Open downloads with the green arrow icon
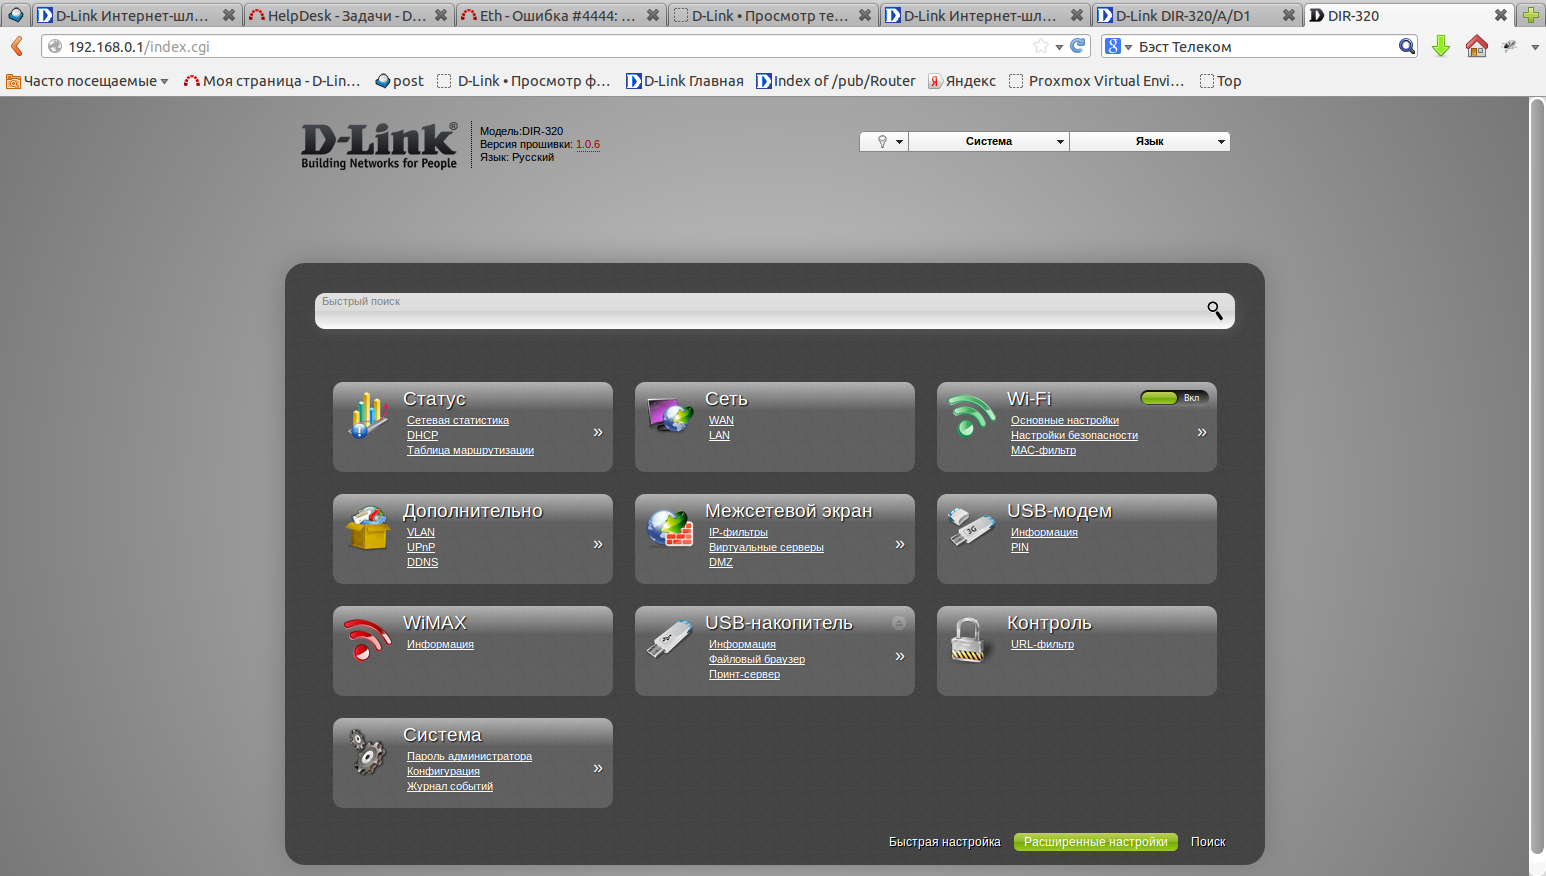This screenshot has width=1546, height=876. [x=1441, y=46]
